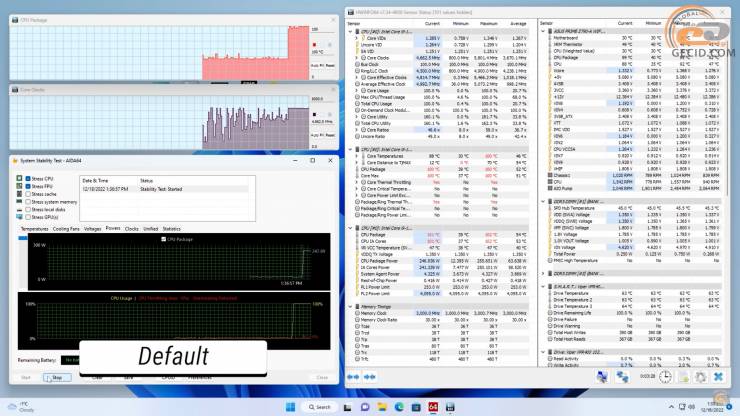
Task: Switch to the Clocks tab
Action: pos(132,229)
